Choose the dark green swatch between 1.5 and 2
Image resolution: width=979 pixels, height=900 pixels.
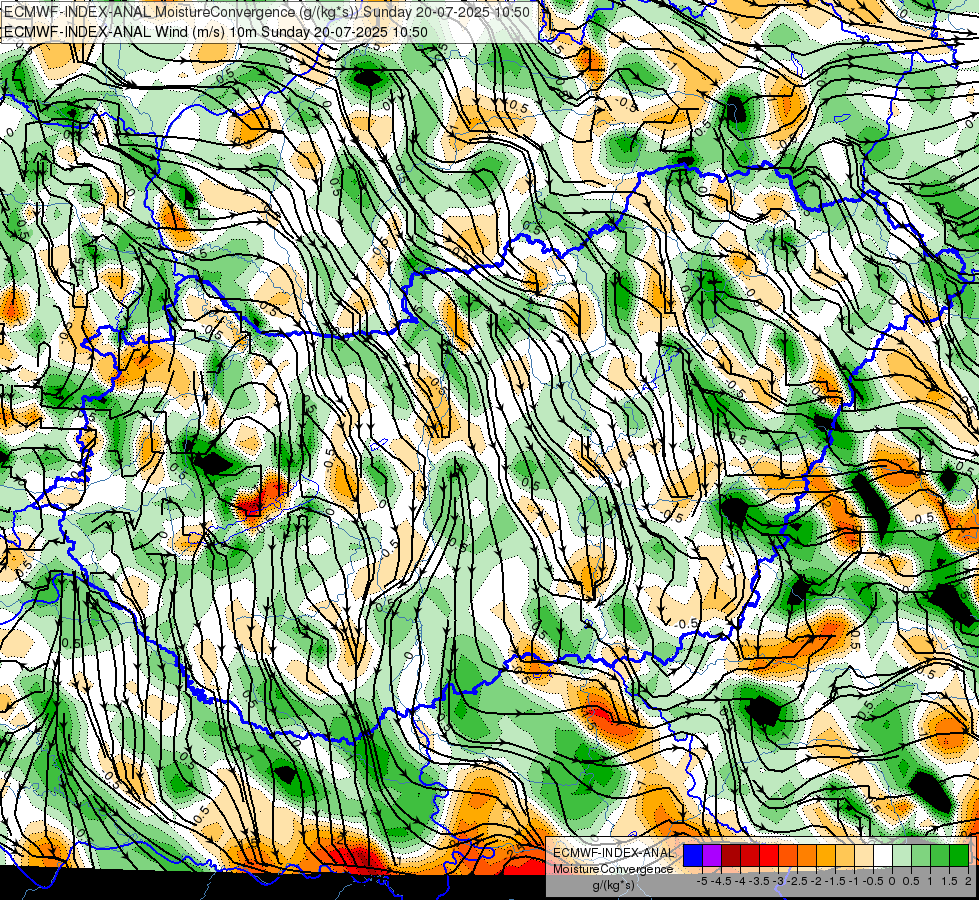point(959,856)
